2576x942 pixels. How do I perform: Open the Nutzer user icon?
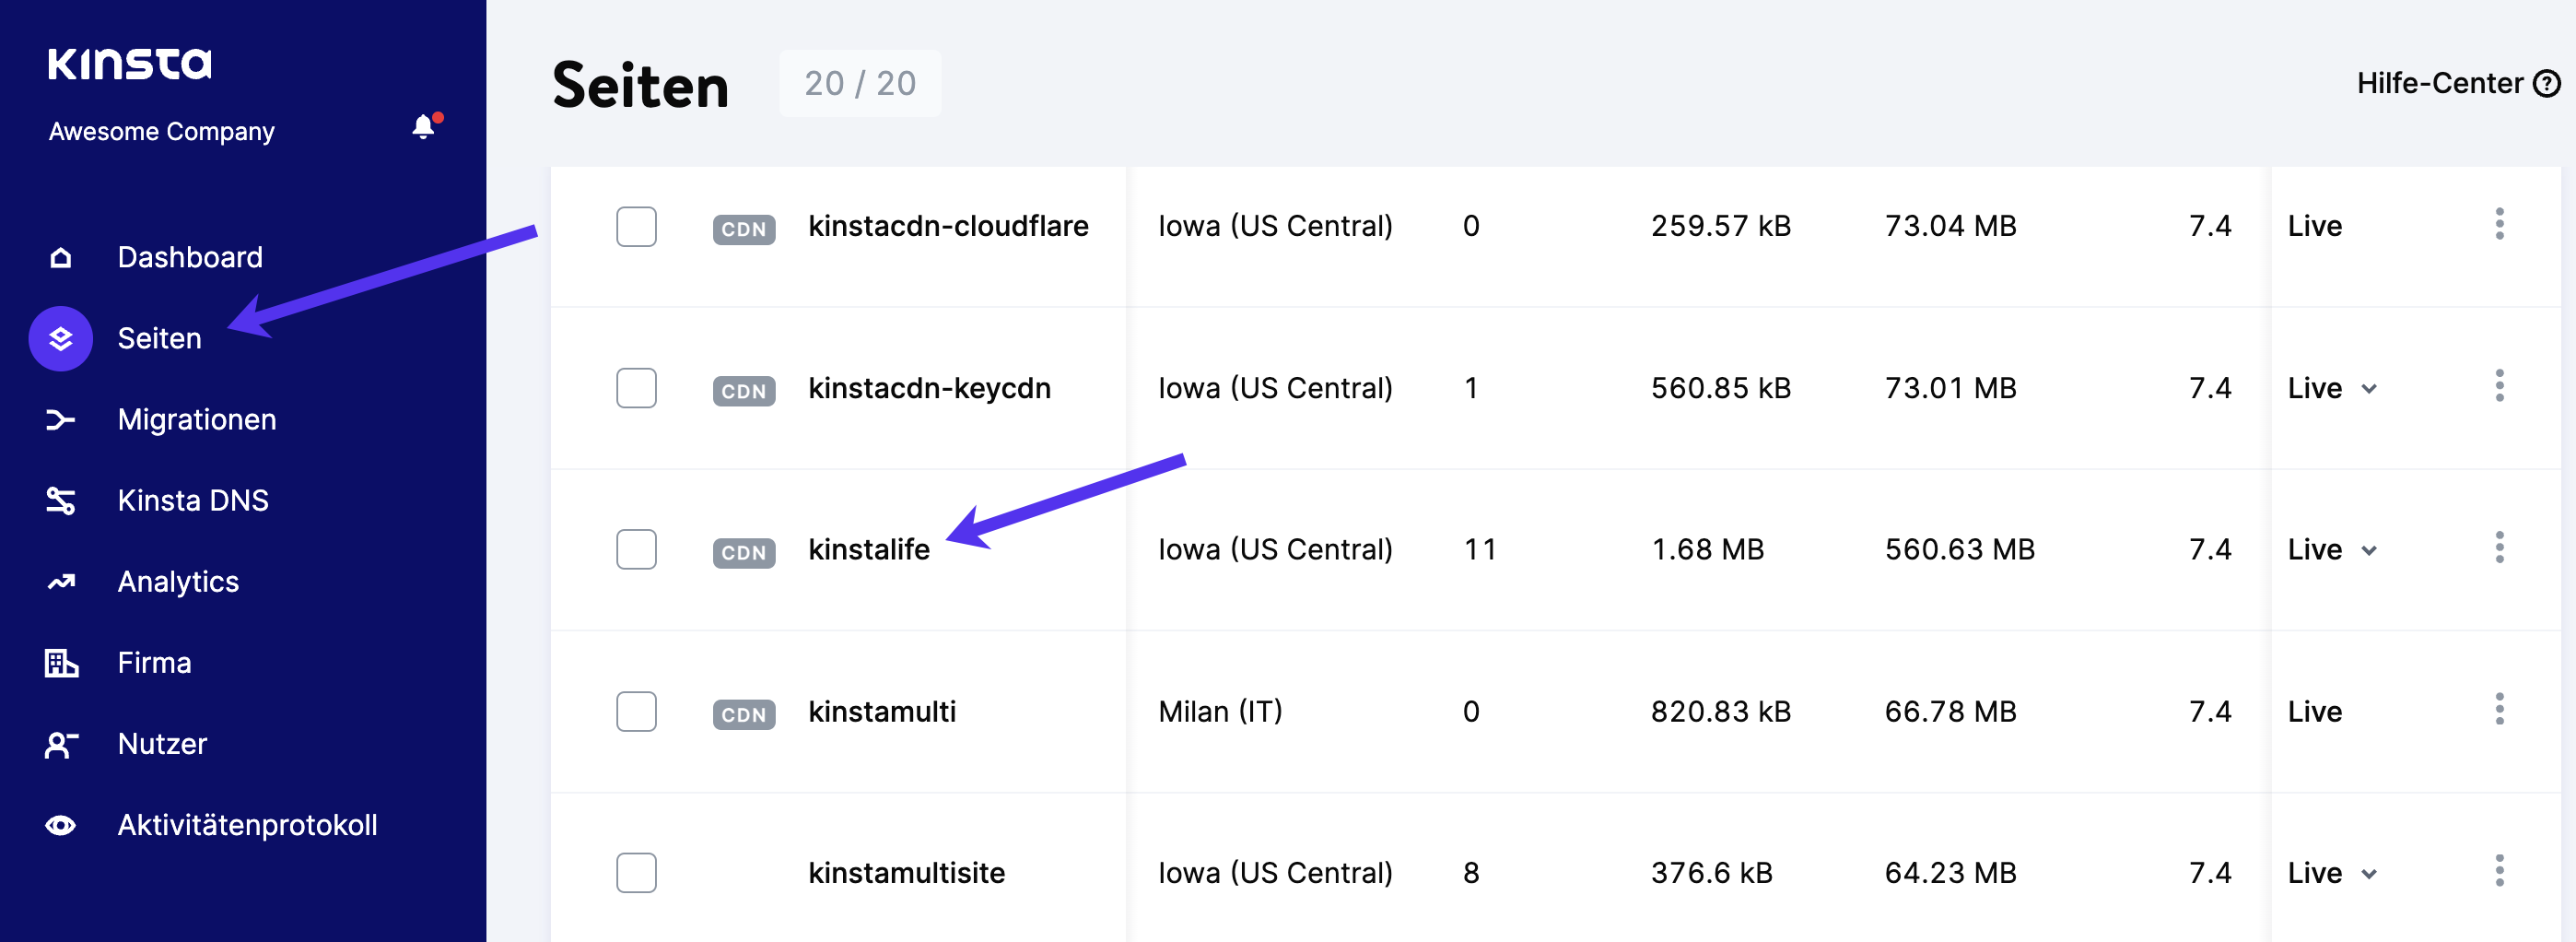point(60,743)
